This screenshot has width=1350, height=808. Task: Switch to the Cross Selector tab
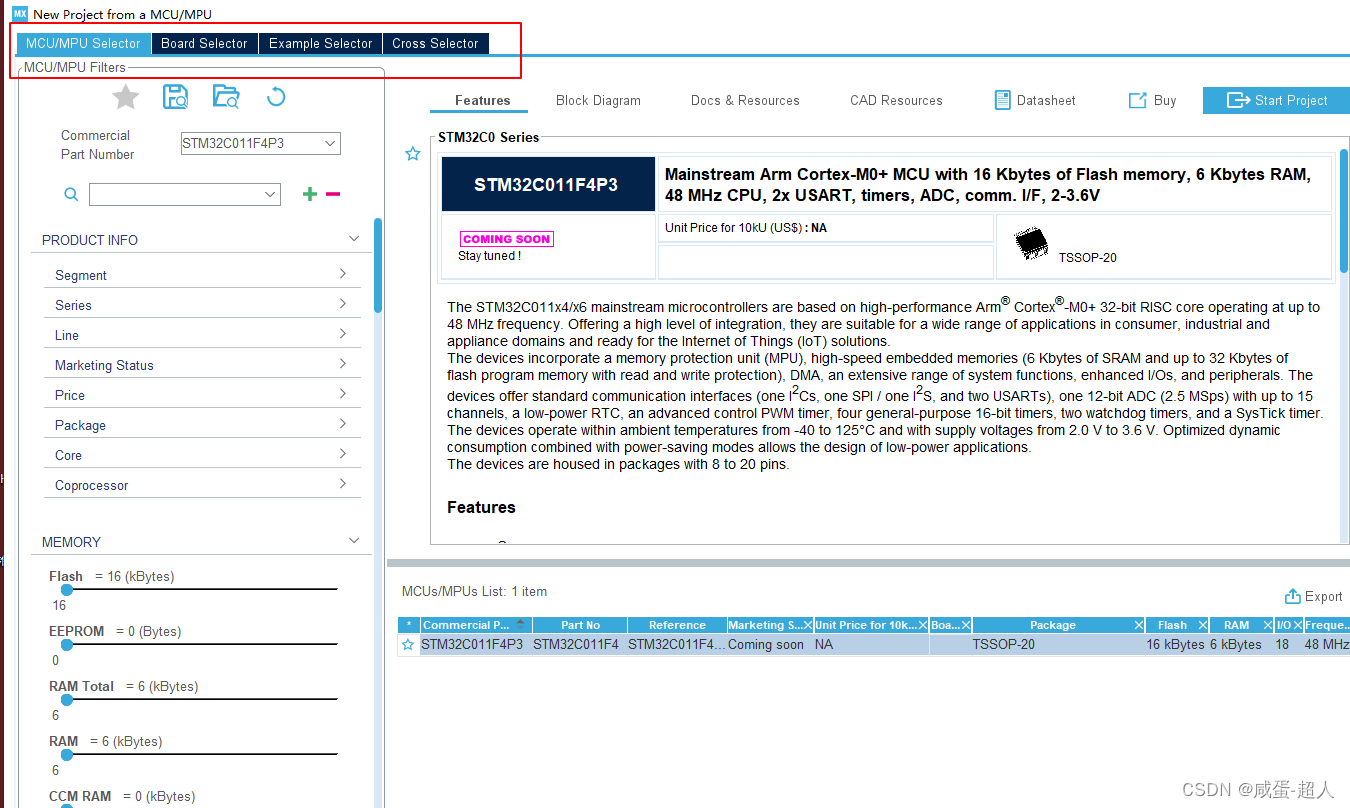pyautogui.click(x=435, y=43)
